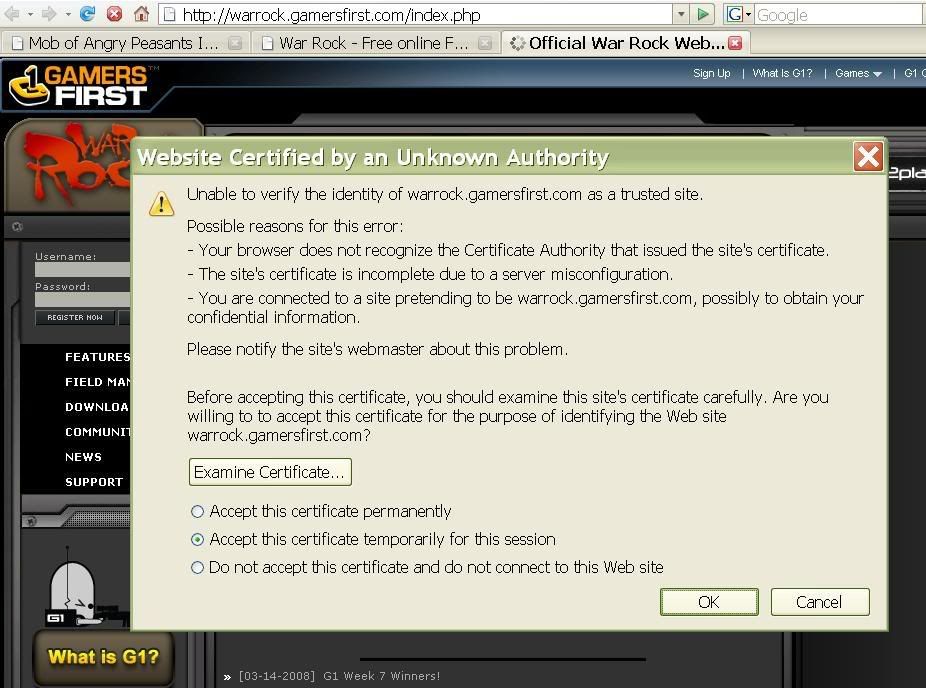Choose Do not accept this certificate
The height and width of the screenshot is (688, 926).
click(197, 567)
